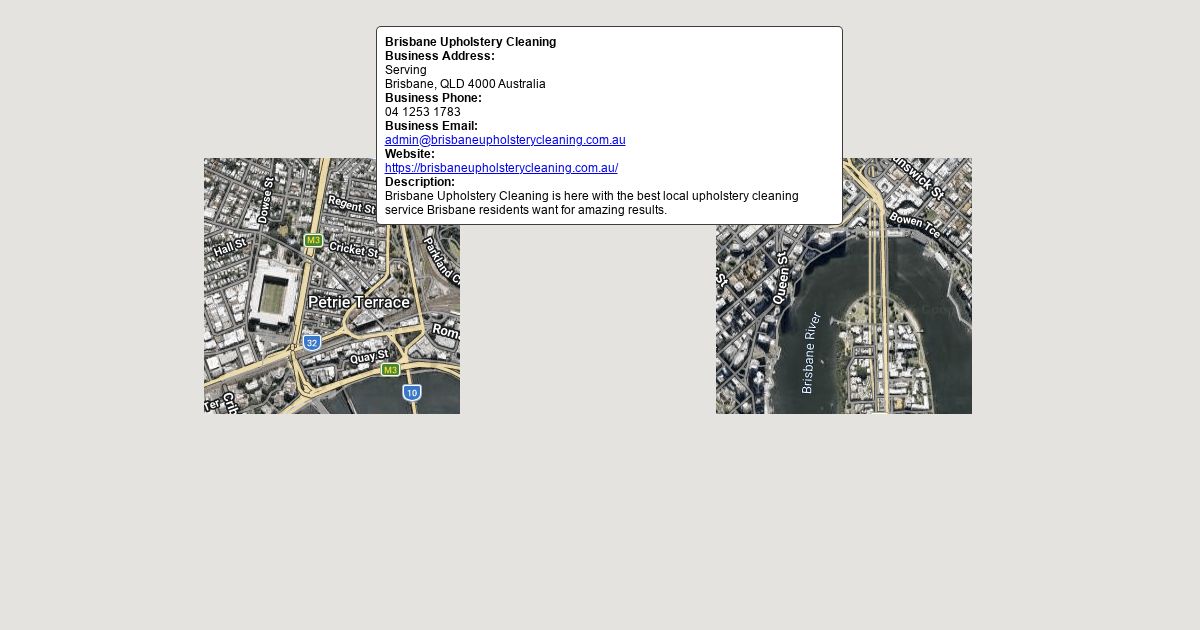Click the Quay St street label
This screenshot has width=1200, height=630.
pos(369,356)
